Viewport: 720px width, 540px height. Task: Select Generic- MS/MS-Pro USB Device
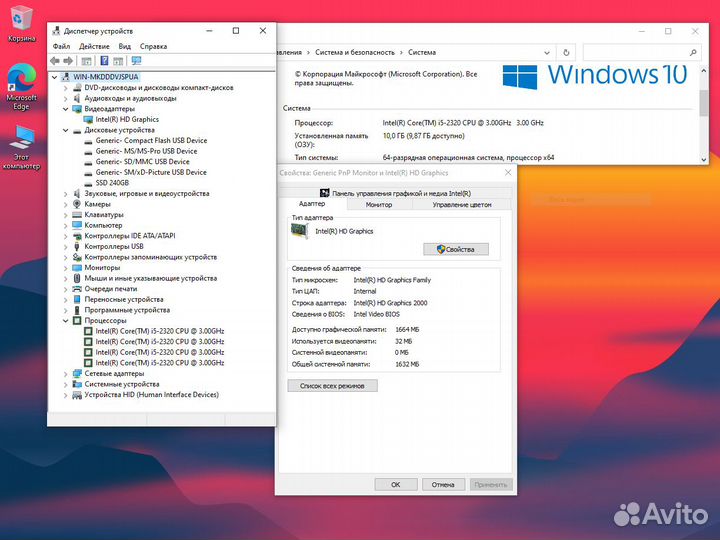coord(146,151)
